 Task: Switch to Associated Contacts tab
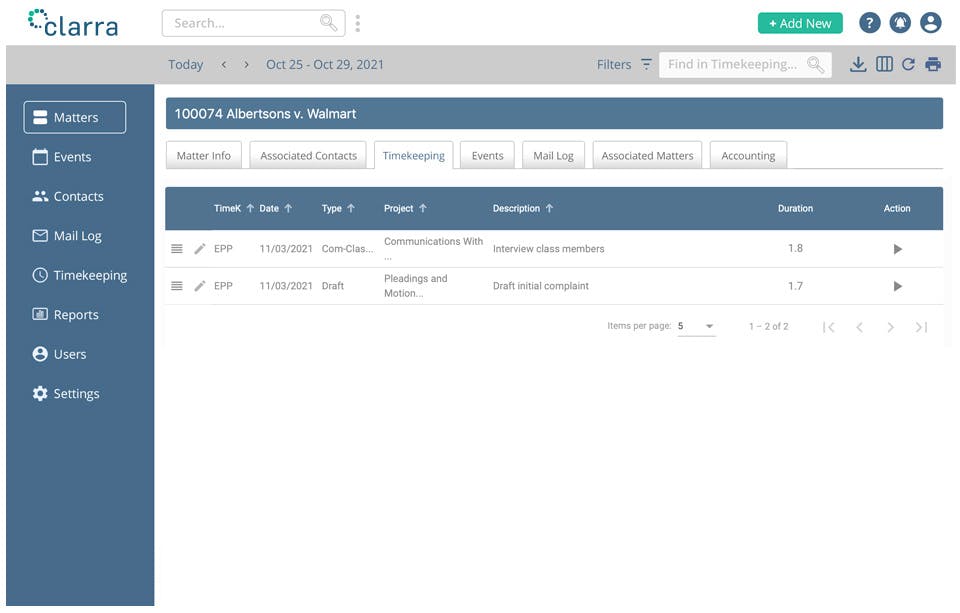pyautogui.click(x=309, y=156)
